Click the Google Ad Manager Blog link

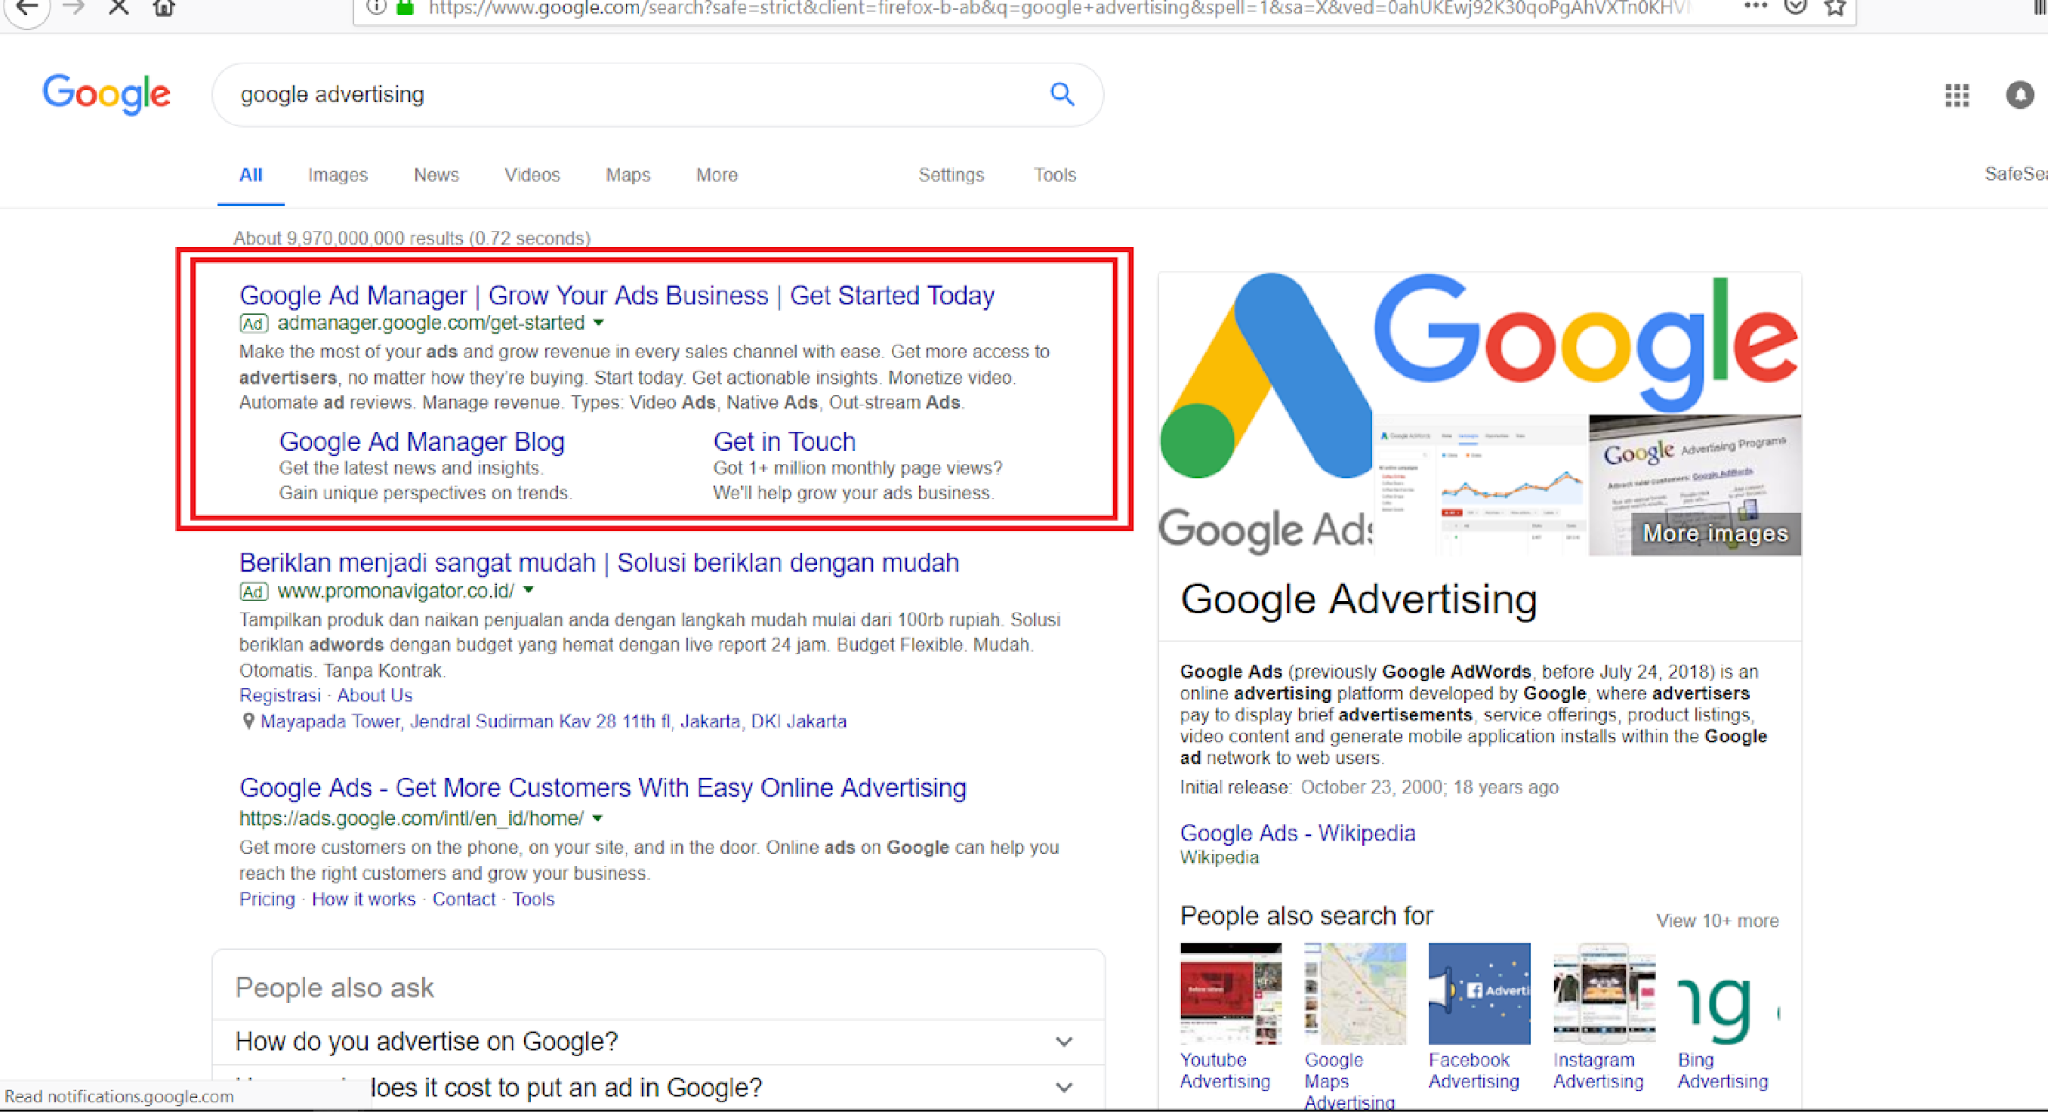[422, 441]
